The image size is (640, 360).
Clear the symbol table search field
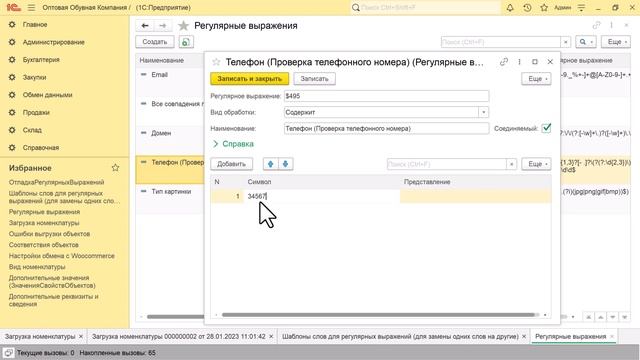coord(511,164)
